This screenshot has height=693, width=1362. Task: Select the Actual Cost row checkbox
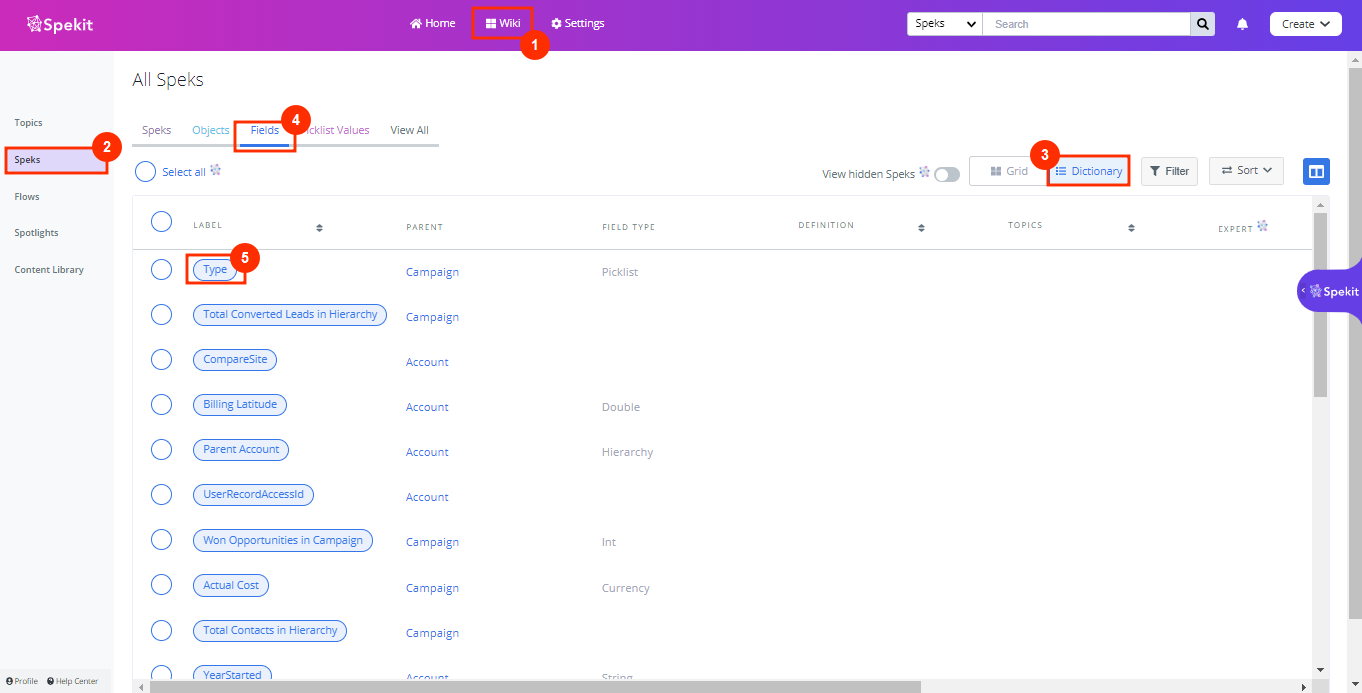click(x=161, y=586)
